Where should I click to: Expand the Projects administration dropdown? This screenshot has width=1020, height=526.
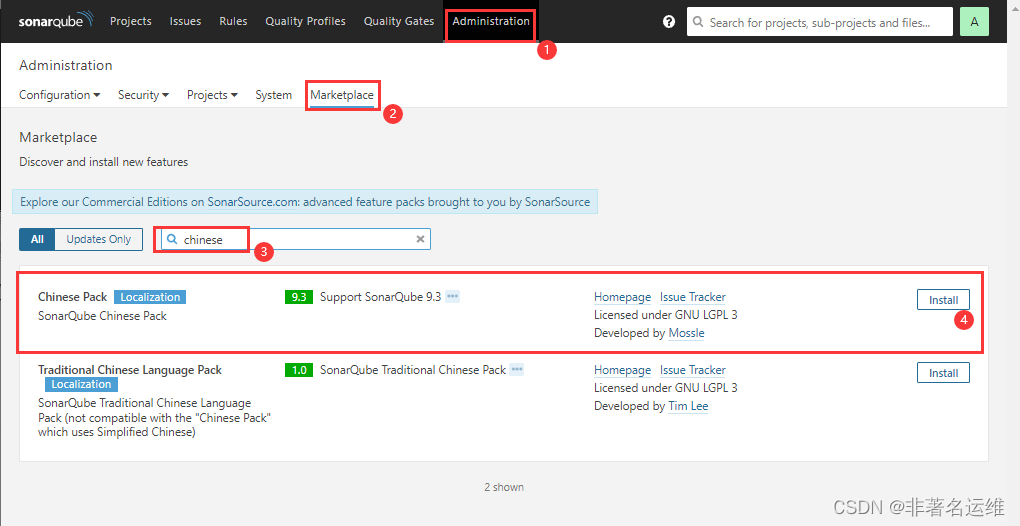[x=212, y=95]
